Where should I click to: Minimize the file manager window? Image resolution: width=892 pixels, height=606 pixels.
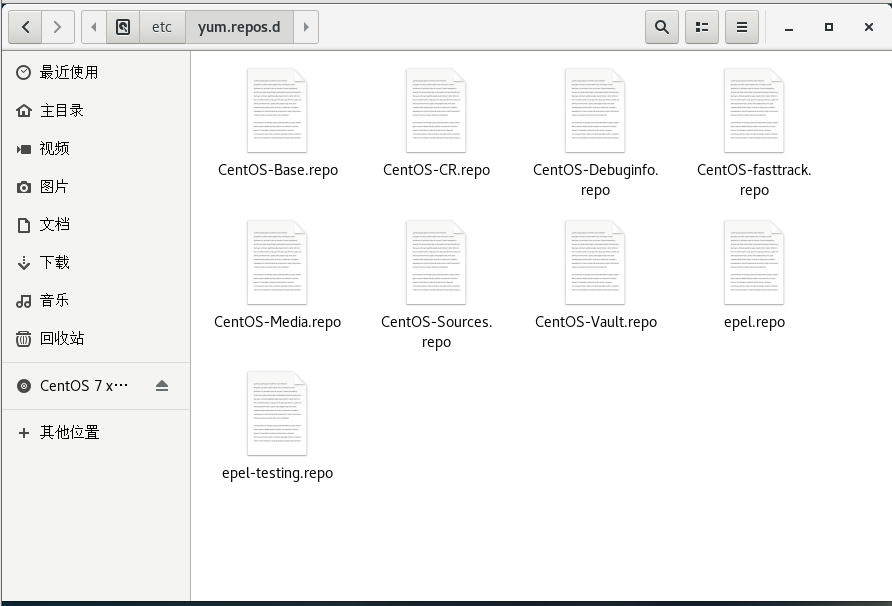[x=789, y=27]
